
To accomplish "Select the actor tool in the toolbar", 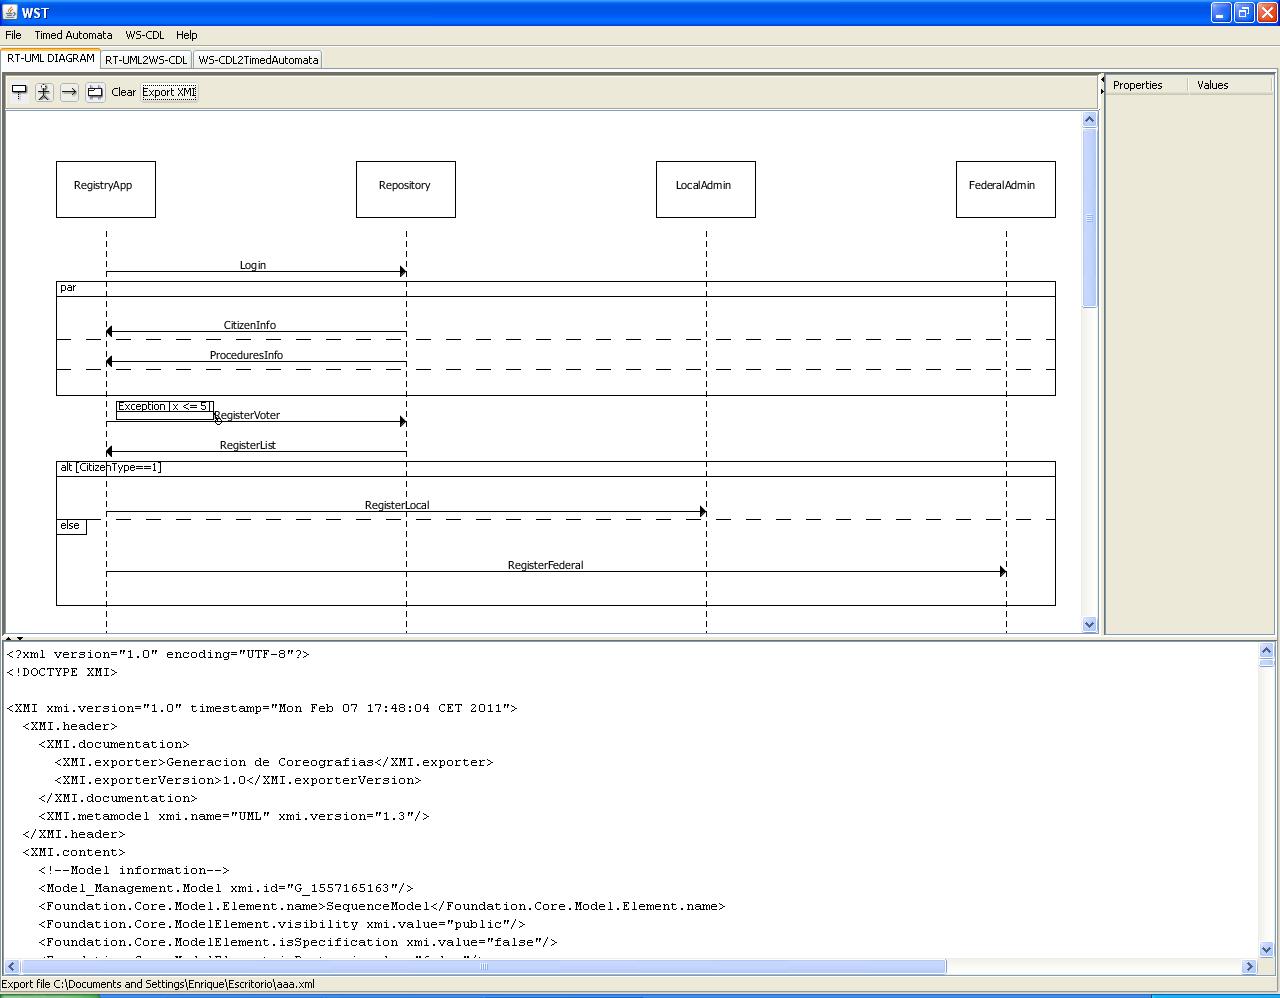I will click(x=43, y=91).
